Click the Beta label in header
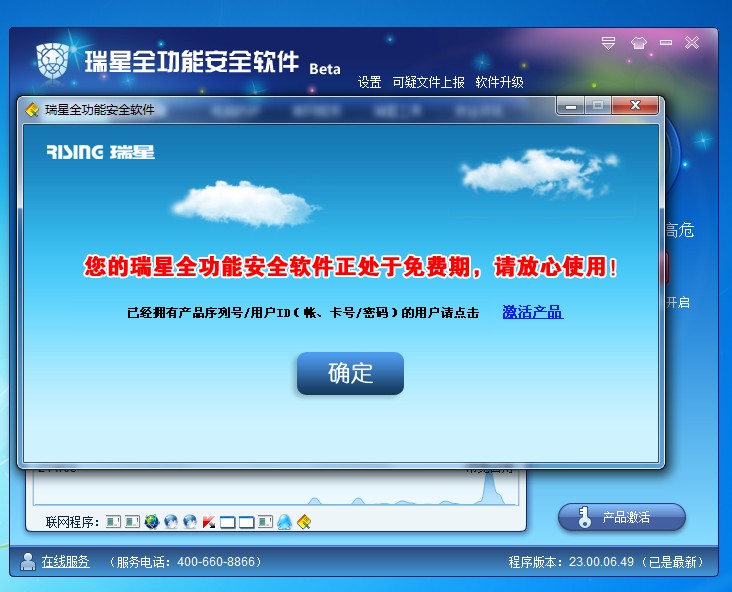 324,69
